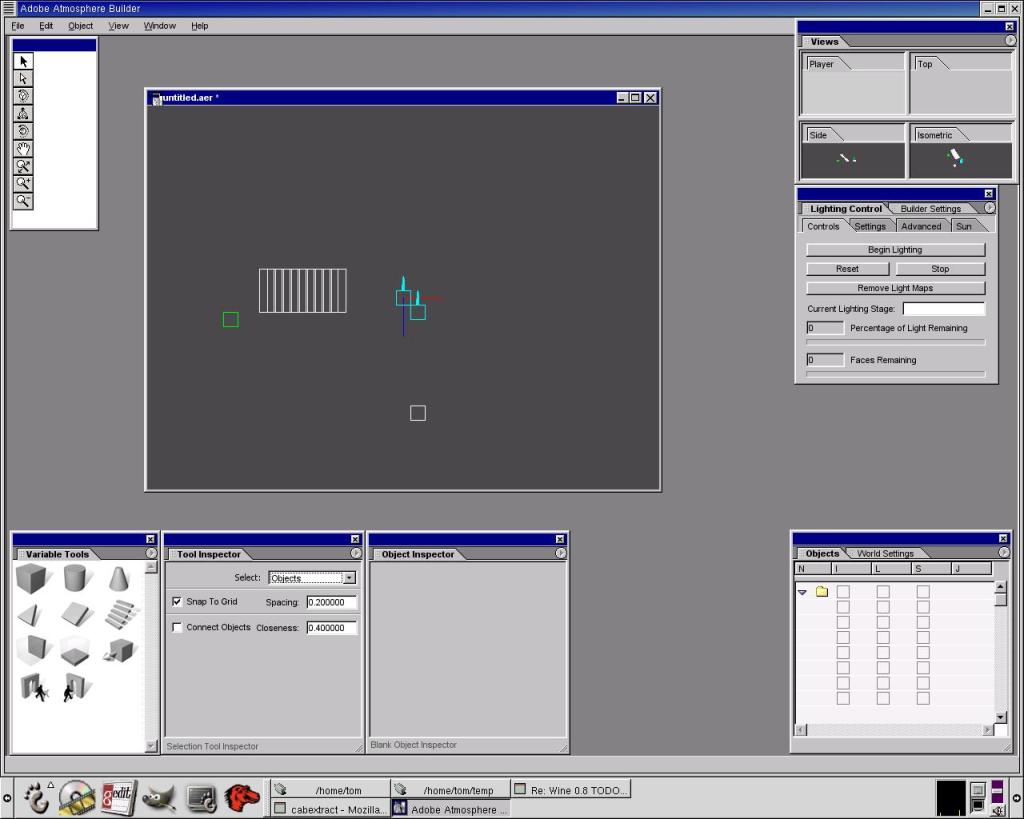Open the Window menu
This screenshot has width=1024, height=819.
point(159,26)
